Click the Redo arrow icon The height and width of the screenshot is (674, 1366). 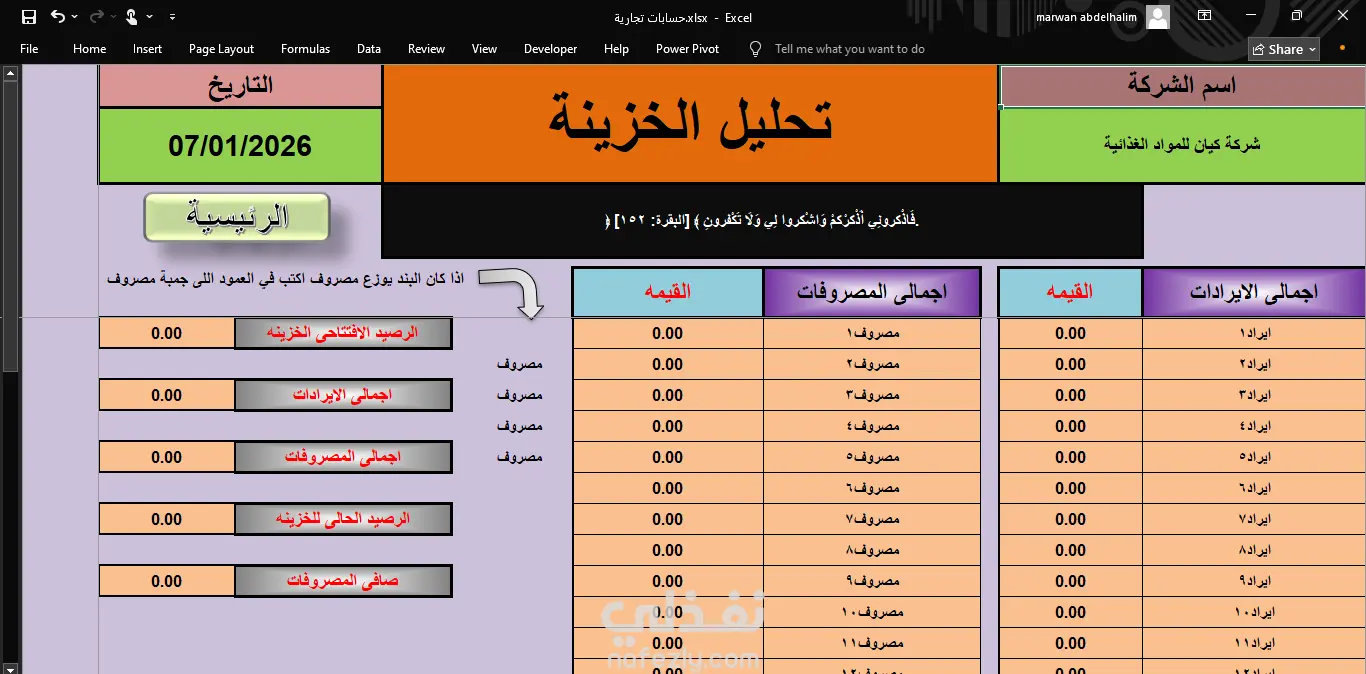(x=96, y=17)
